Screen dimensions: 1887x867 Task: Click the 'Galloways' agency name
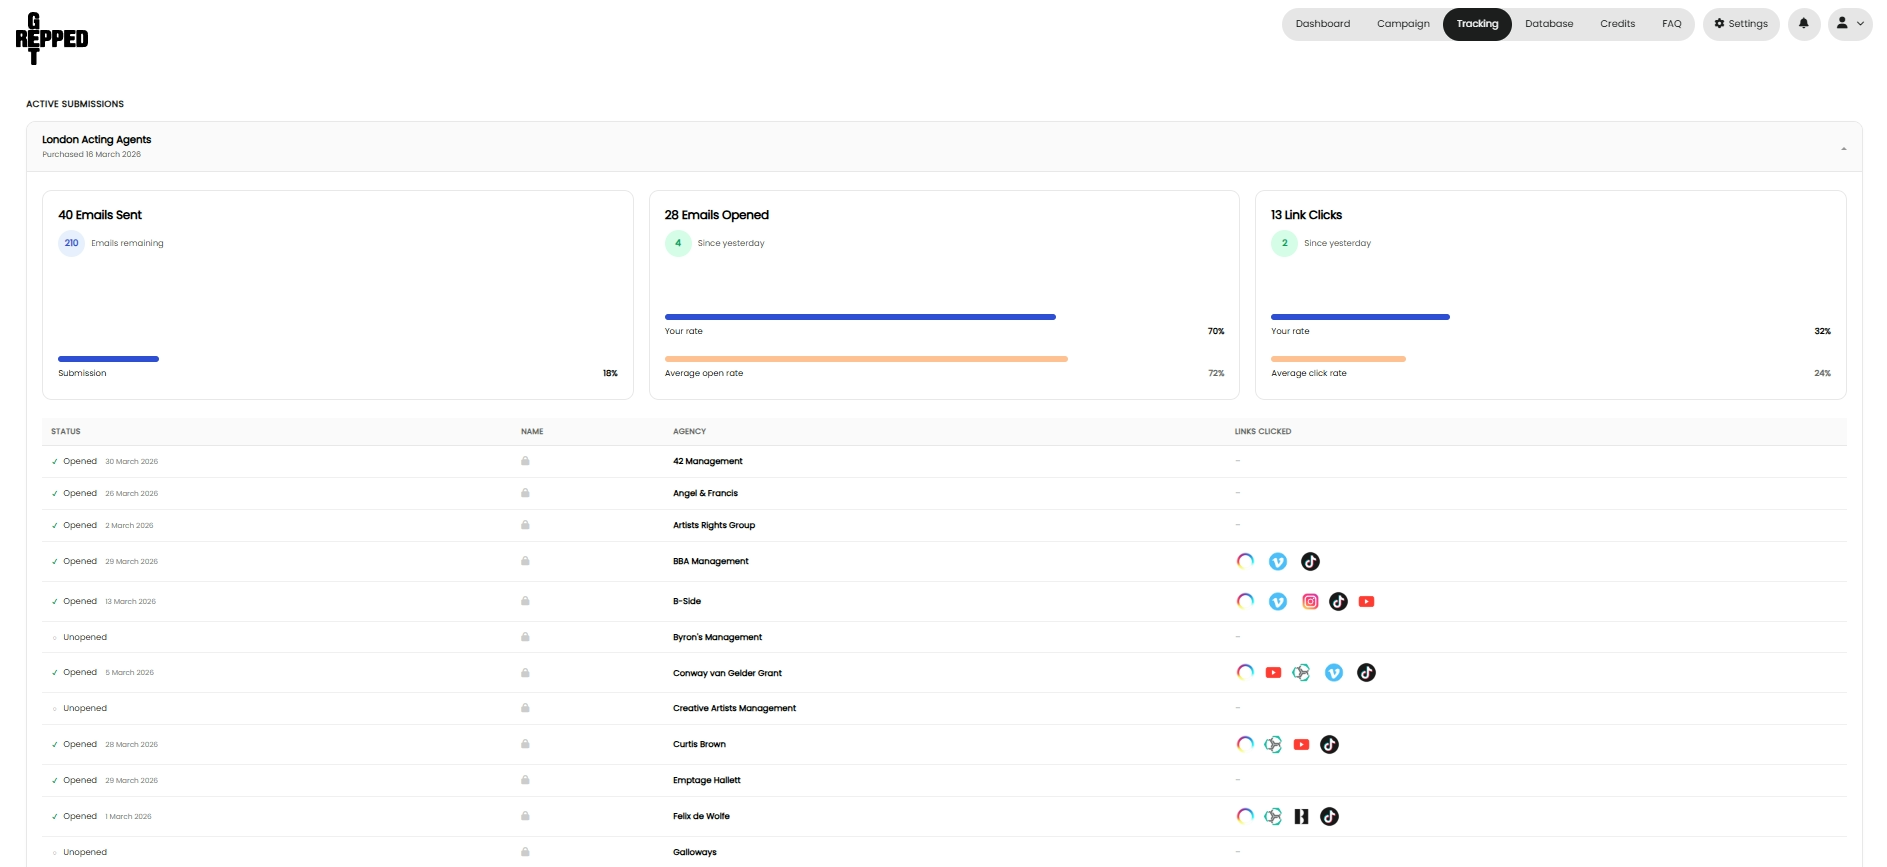(x=695, y=852)
